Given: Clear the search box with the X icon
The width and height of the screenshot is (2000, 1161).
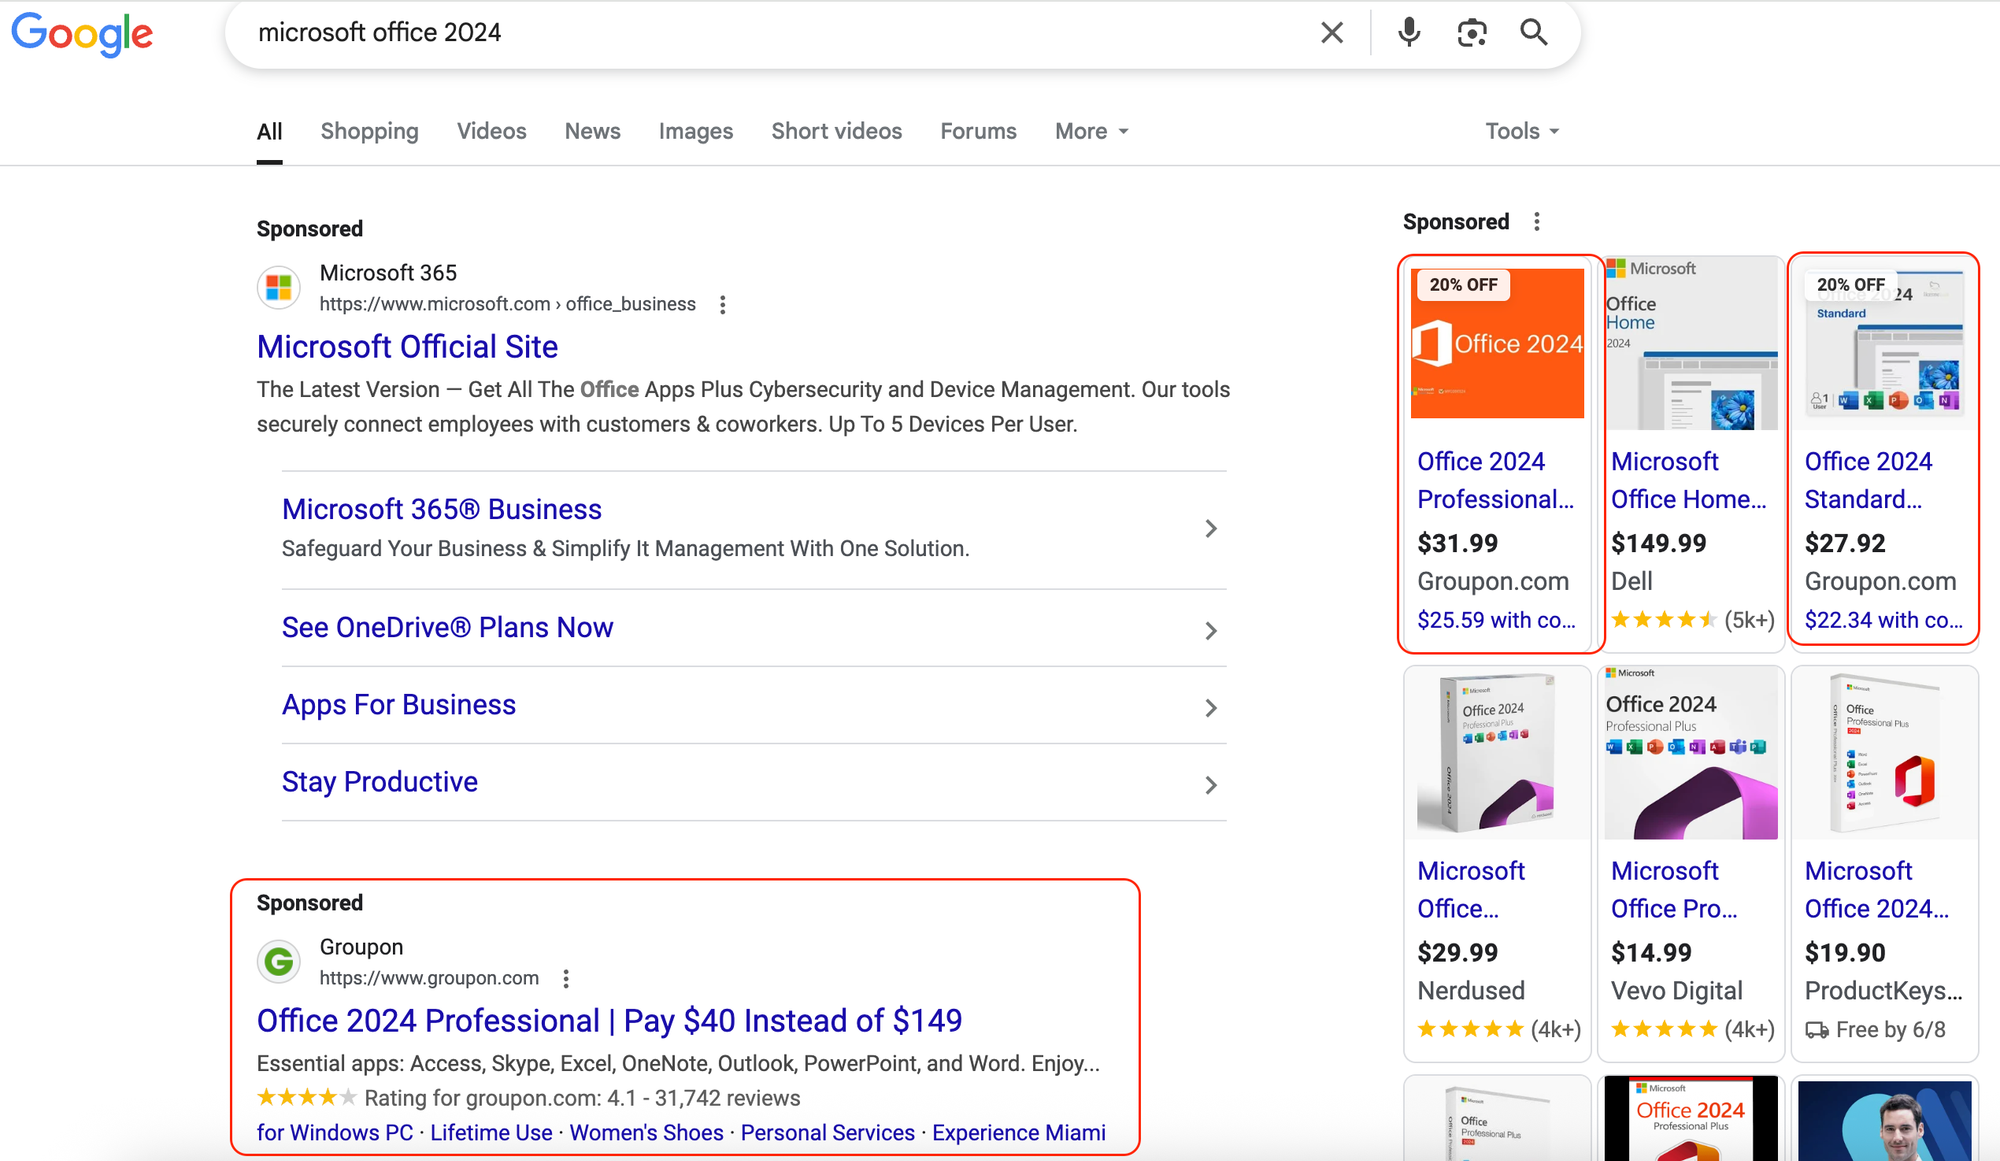Looking at the screenshot, I should [x=1331, y=33].
